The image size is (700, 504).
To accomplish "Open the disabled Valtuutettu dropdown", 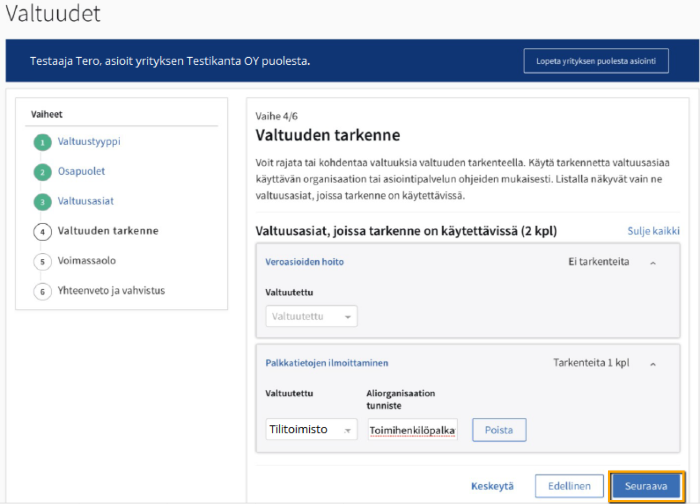I will tap(311, 316).
